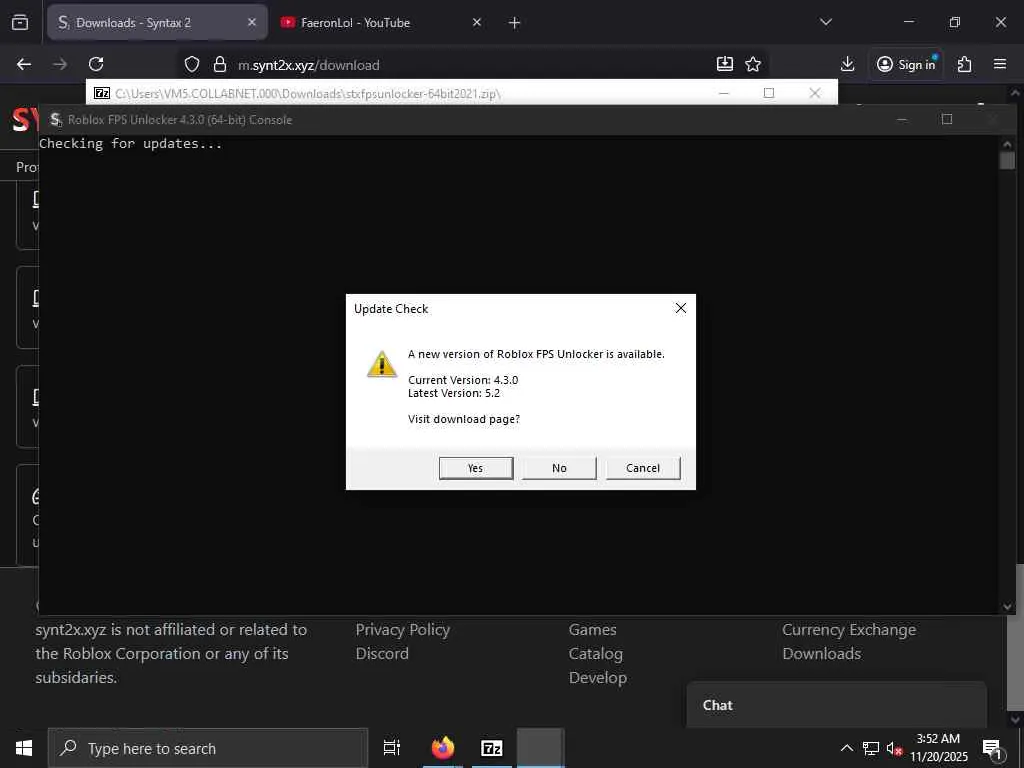Open the Discord footer link
Image resolution: width=1024 pixels, height=768 pixels.
(x=382, y=653)
